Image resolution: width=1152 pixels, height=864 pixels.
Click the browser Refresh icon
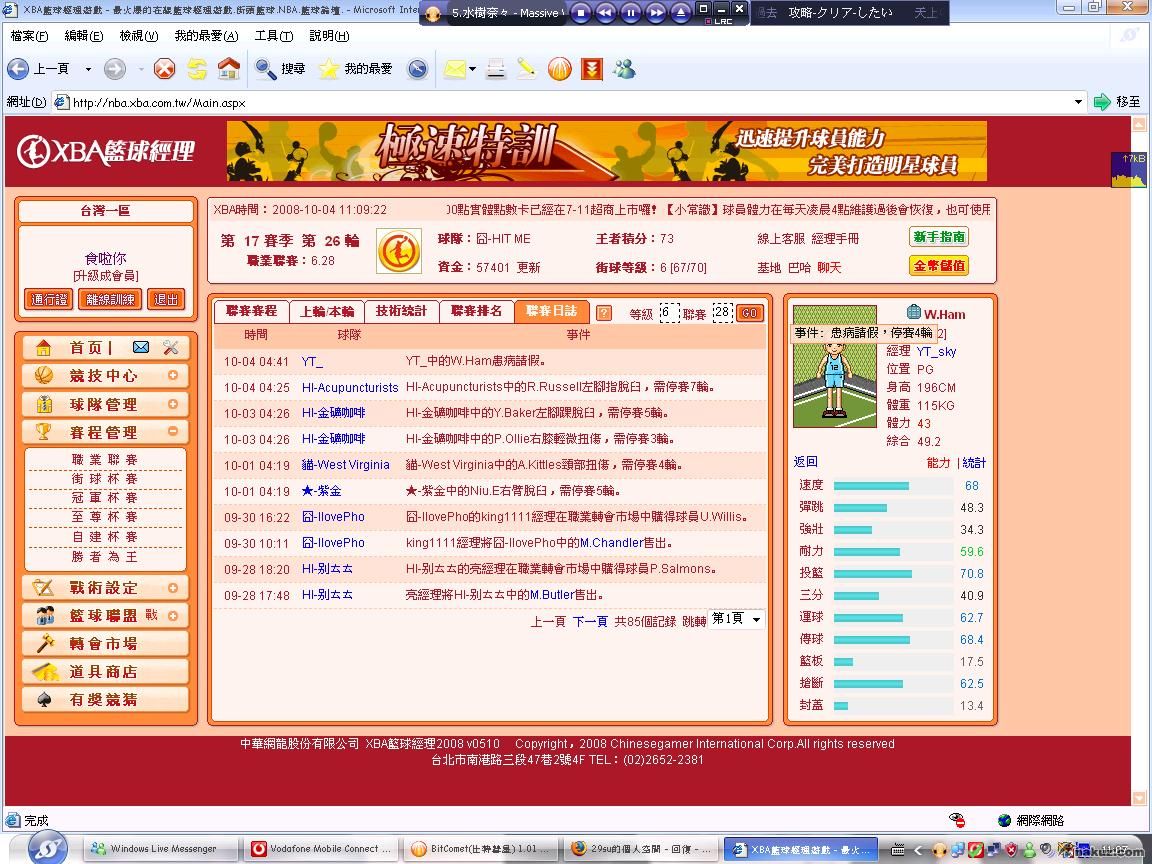pos(197,69)
